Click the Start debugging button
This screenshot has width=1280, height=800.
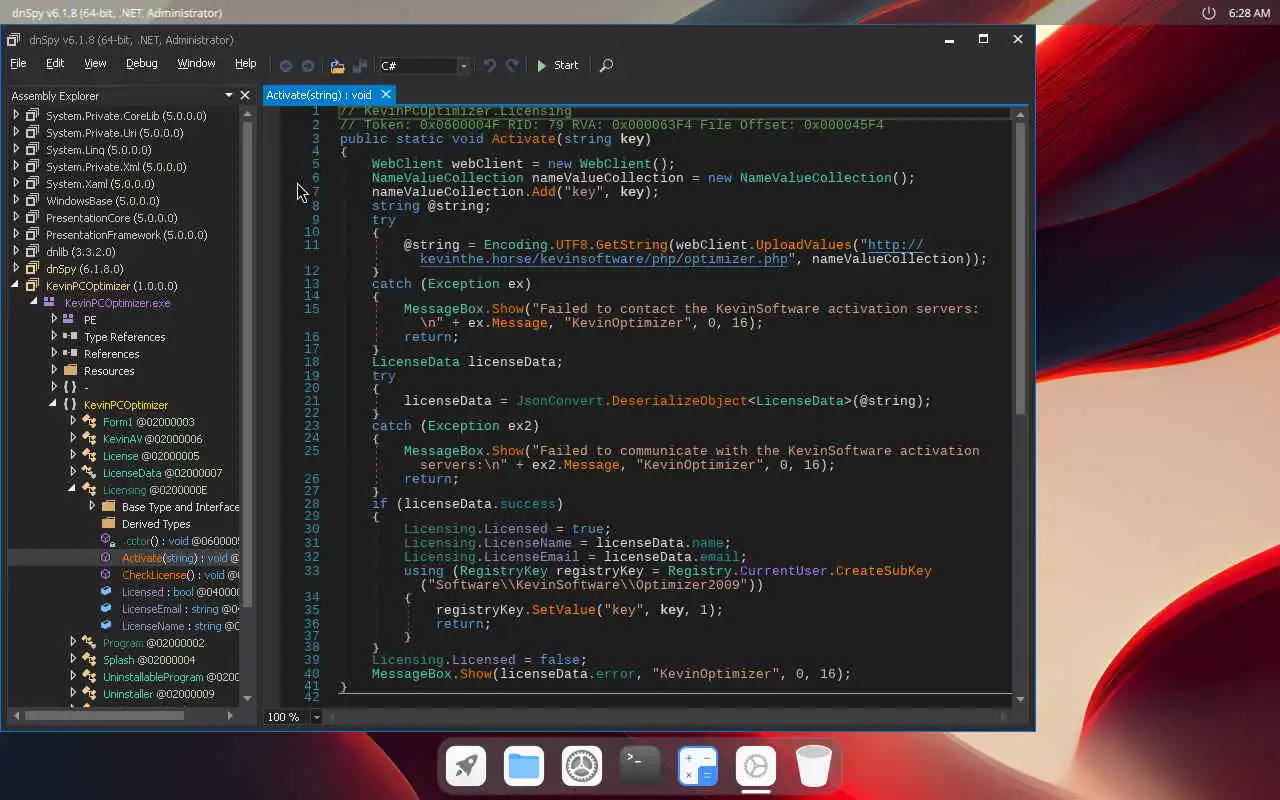[x=557, y=65]
